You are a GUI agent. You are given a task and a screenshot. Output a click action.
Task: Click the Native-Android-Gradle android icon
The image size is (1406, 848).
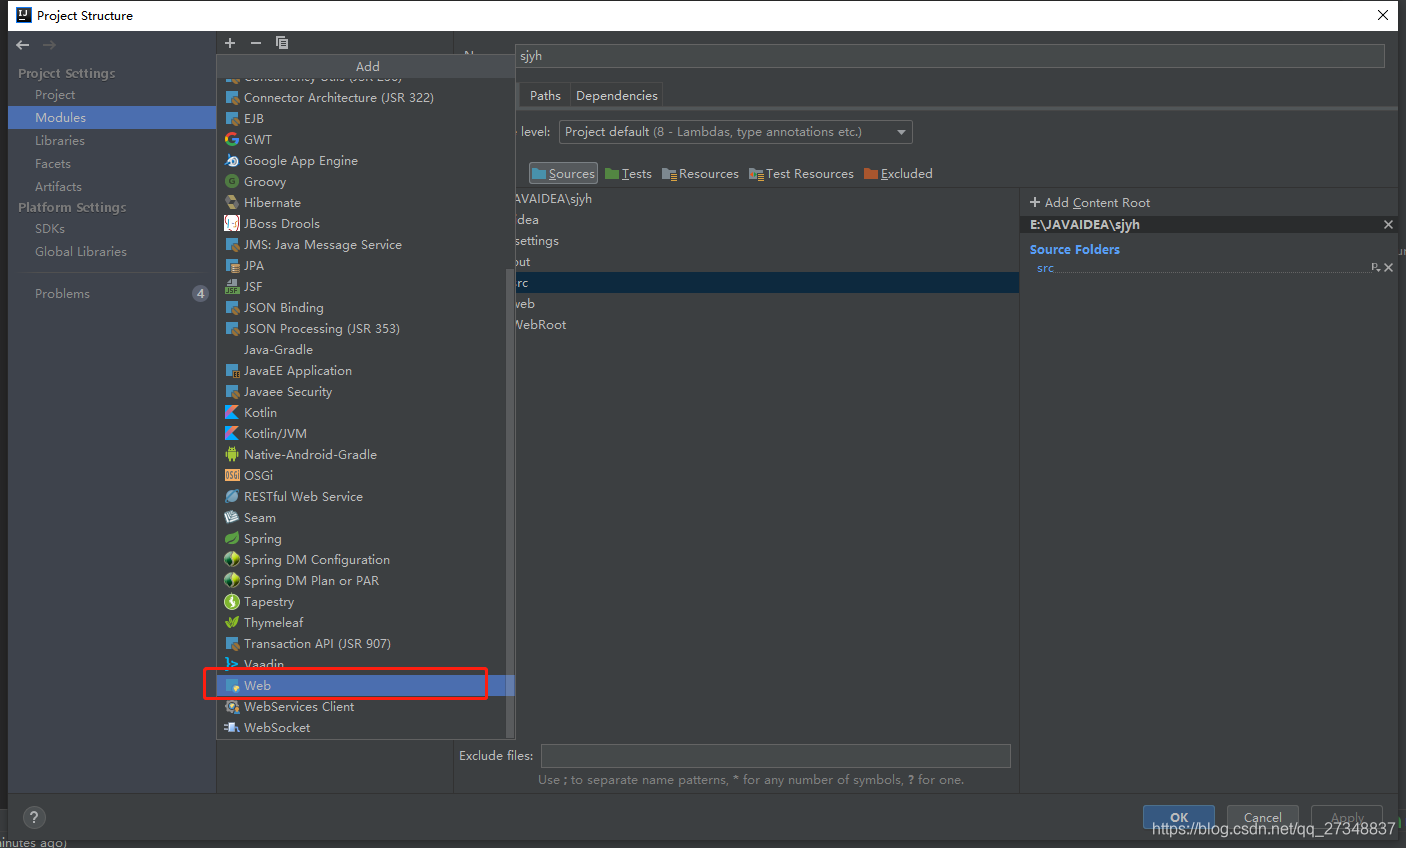[232, 454]
